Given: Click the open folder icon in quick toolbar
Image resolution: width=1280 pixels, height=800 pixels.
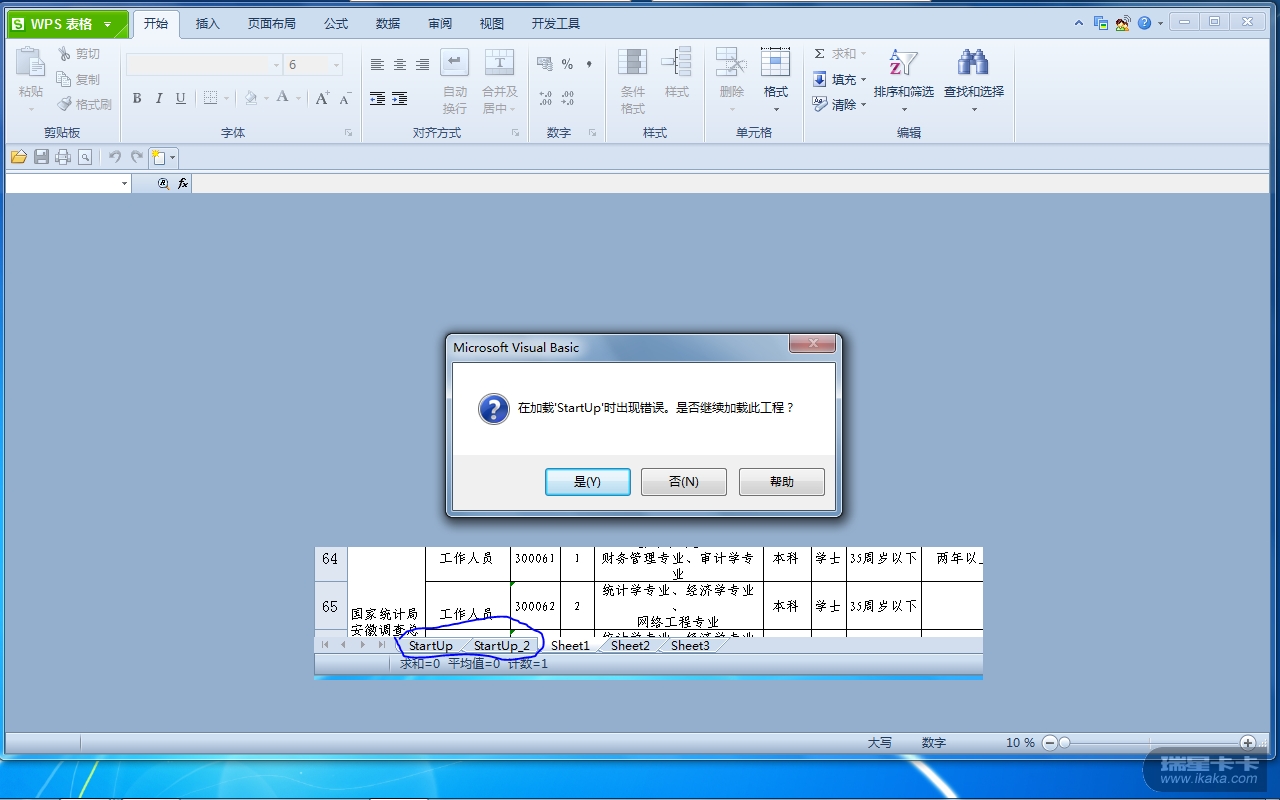Looking at the screenshot, I should (x=18, y=157).
